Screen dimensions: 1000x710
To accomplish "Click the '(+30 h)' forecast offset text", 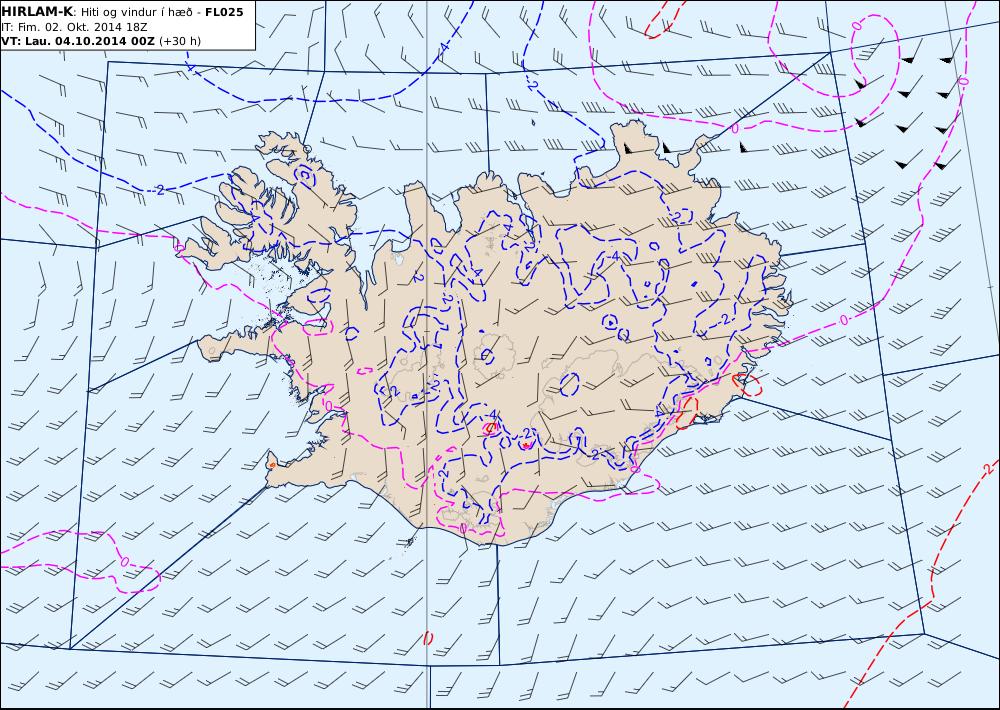I will click(179, 41).
